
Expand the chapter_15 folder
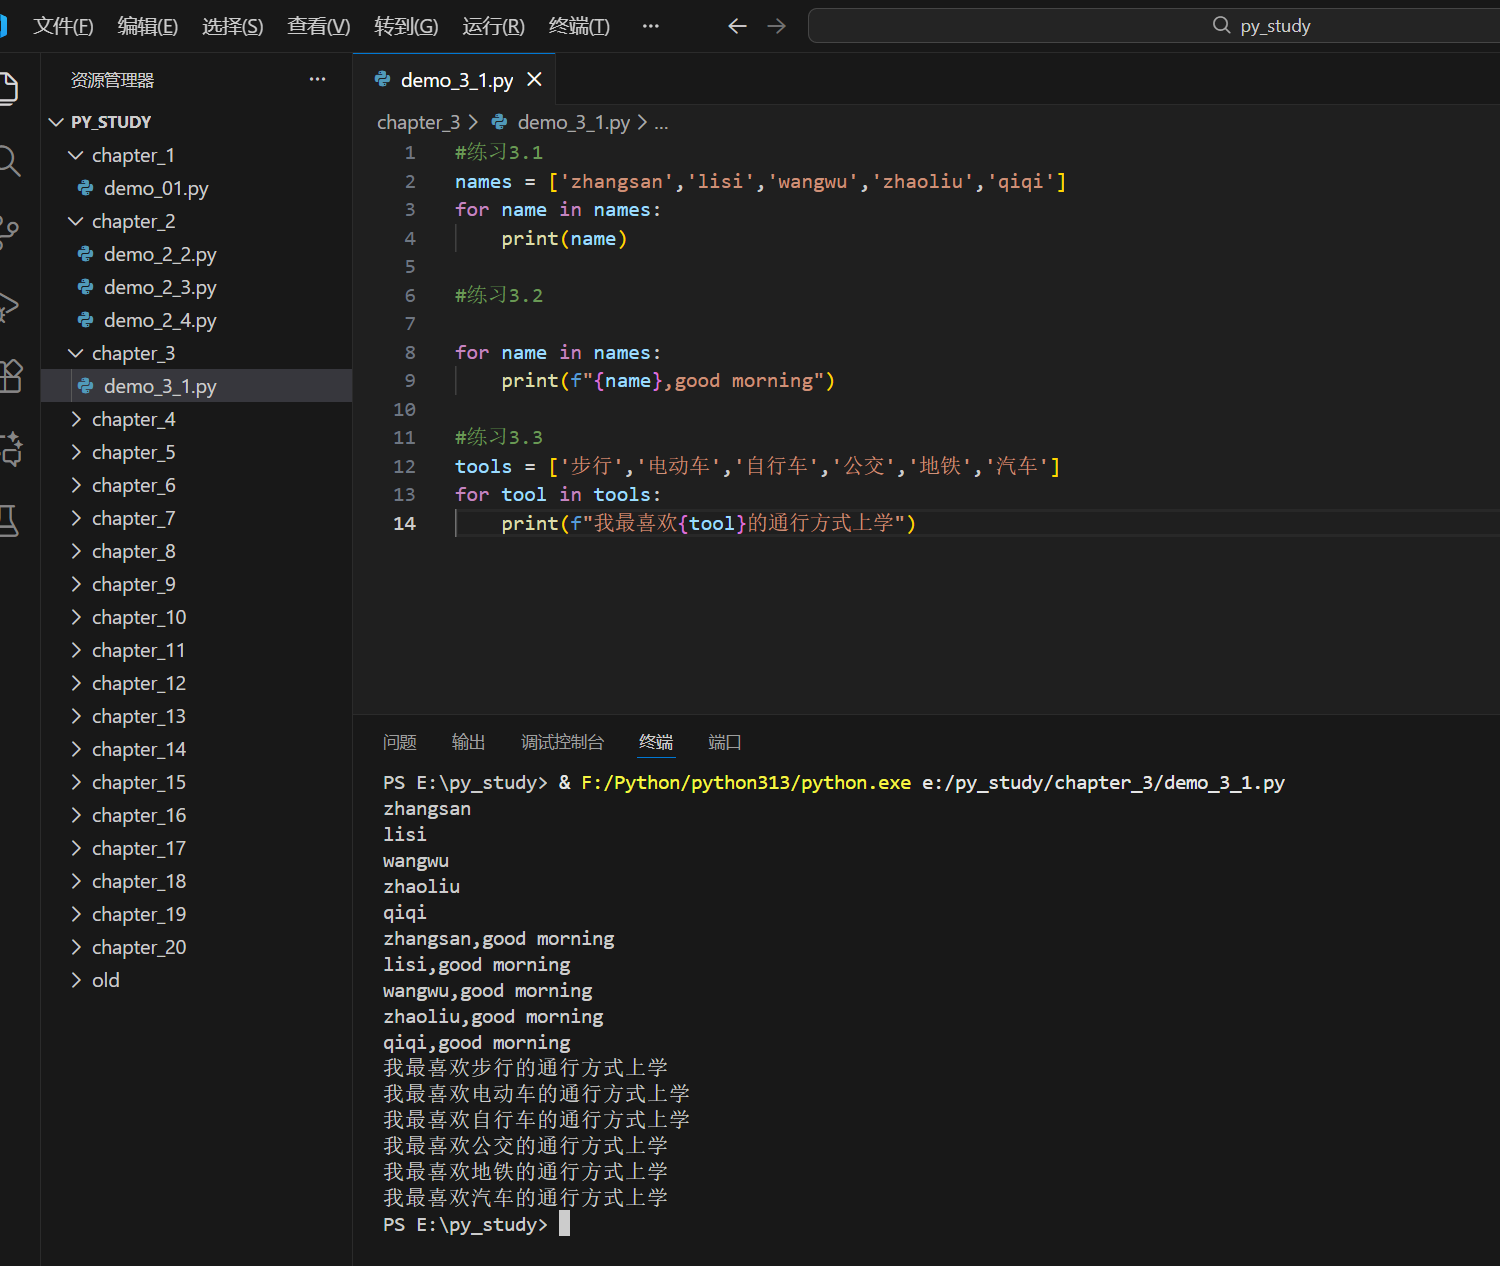[x=196, y=782]
